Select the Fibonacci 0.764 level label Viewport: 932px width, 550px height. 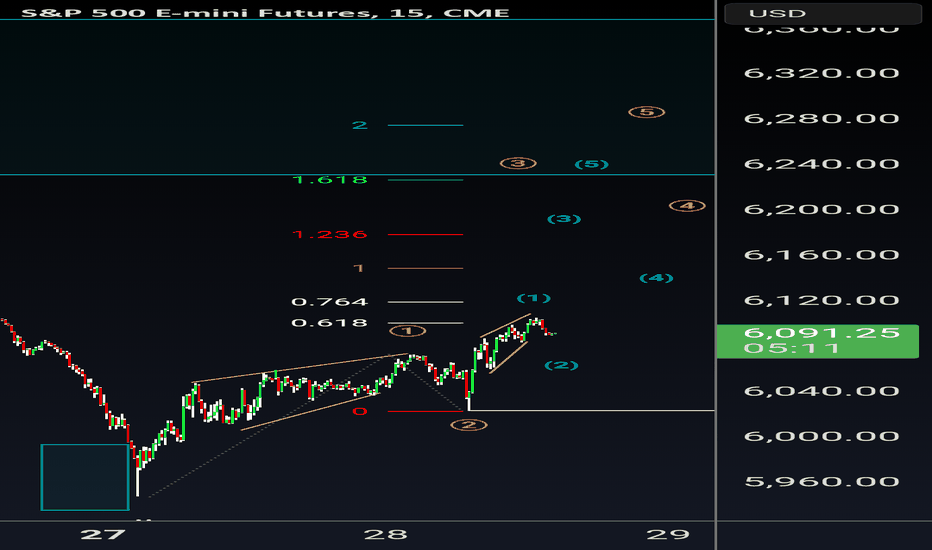coord(330,302)
